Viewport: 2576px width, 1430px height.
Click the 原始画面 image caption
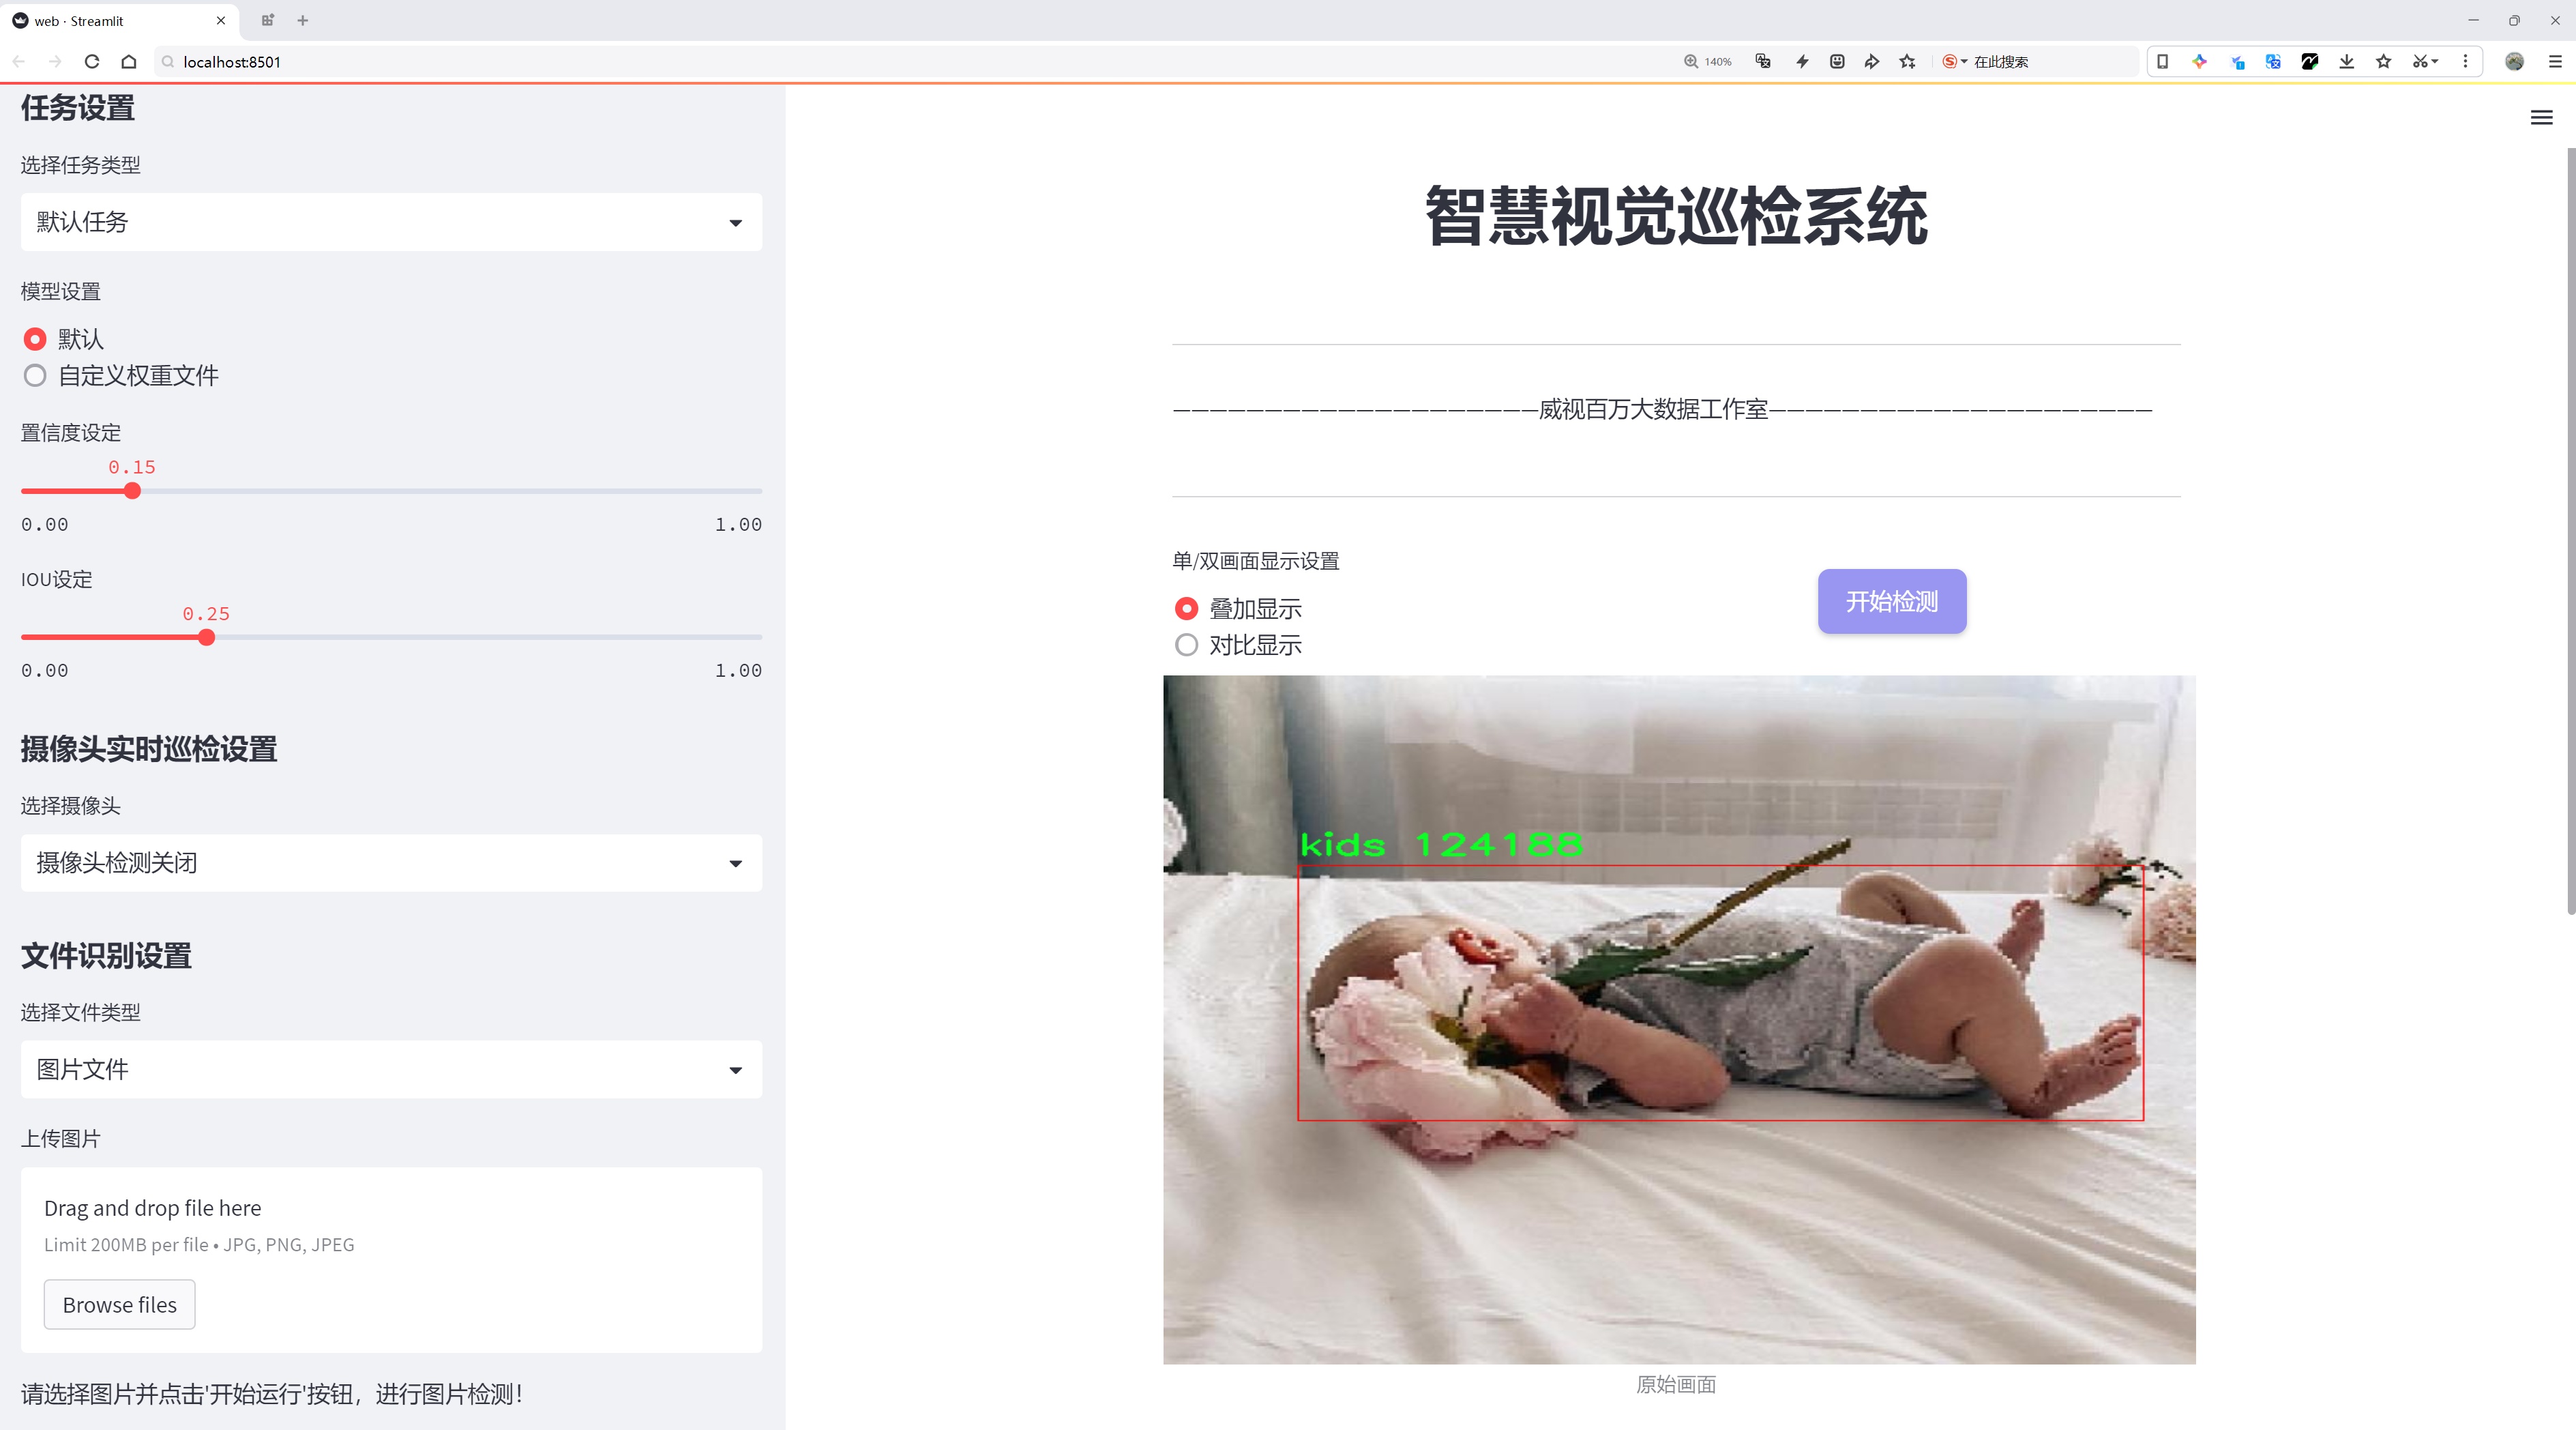point(1676,1385)
